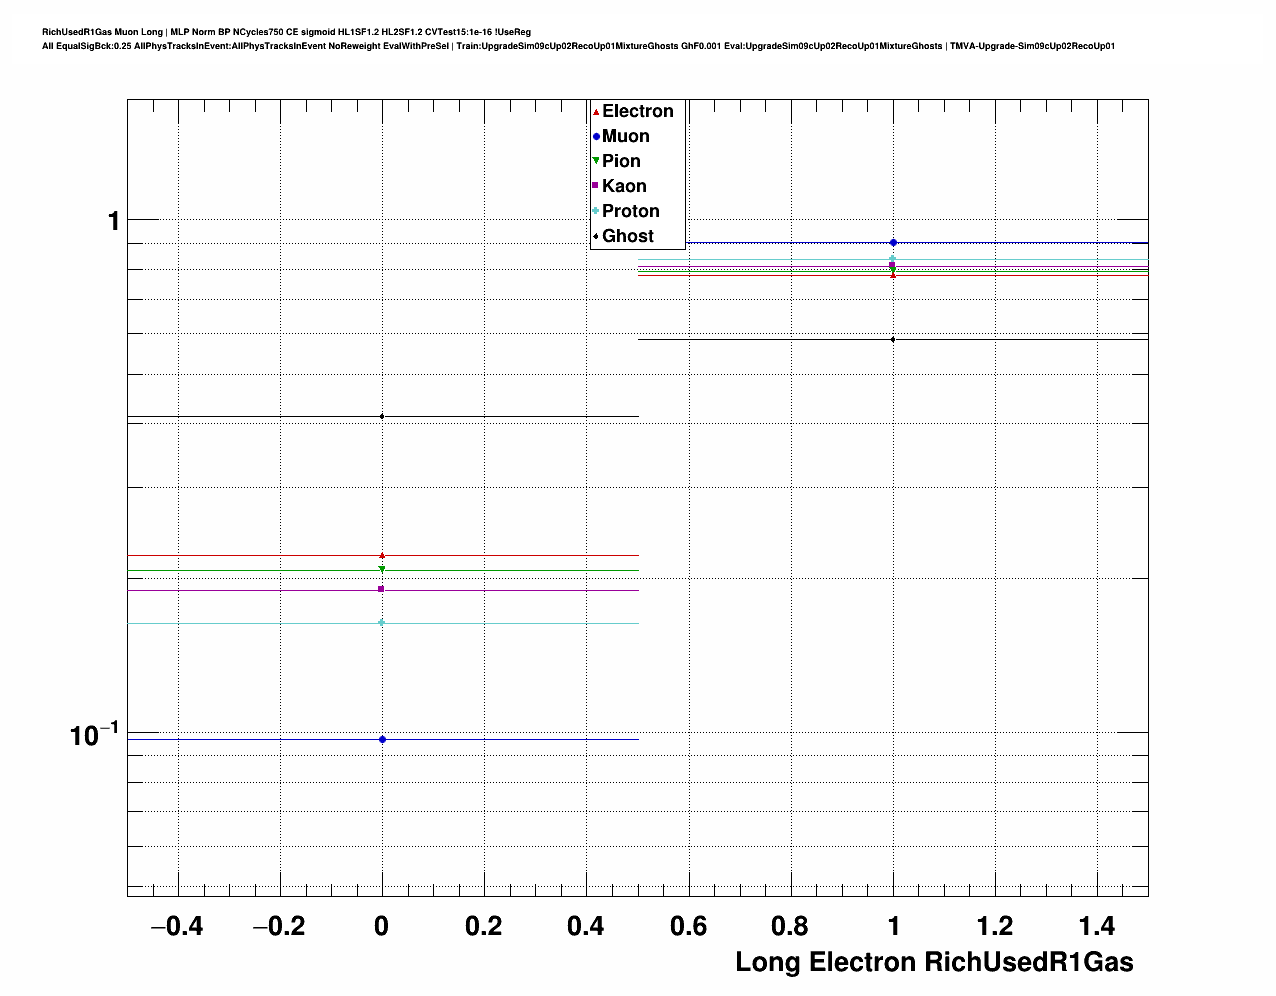Click the blue Muon circle legend marker
Screen dimensions: 1276x996
[x=596, y=137]
